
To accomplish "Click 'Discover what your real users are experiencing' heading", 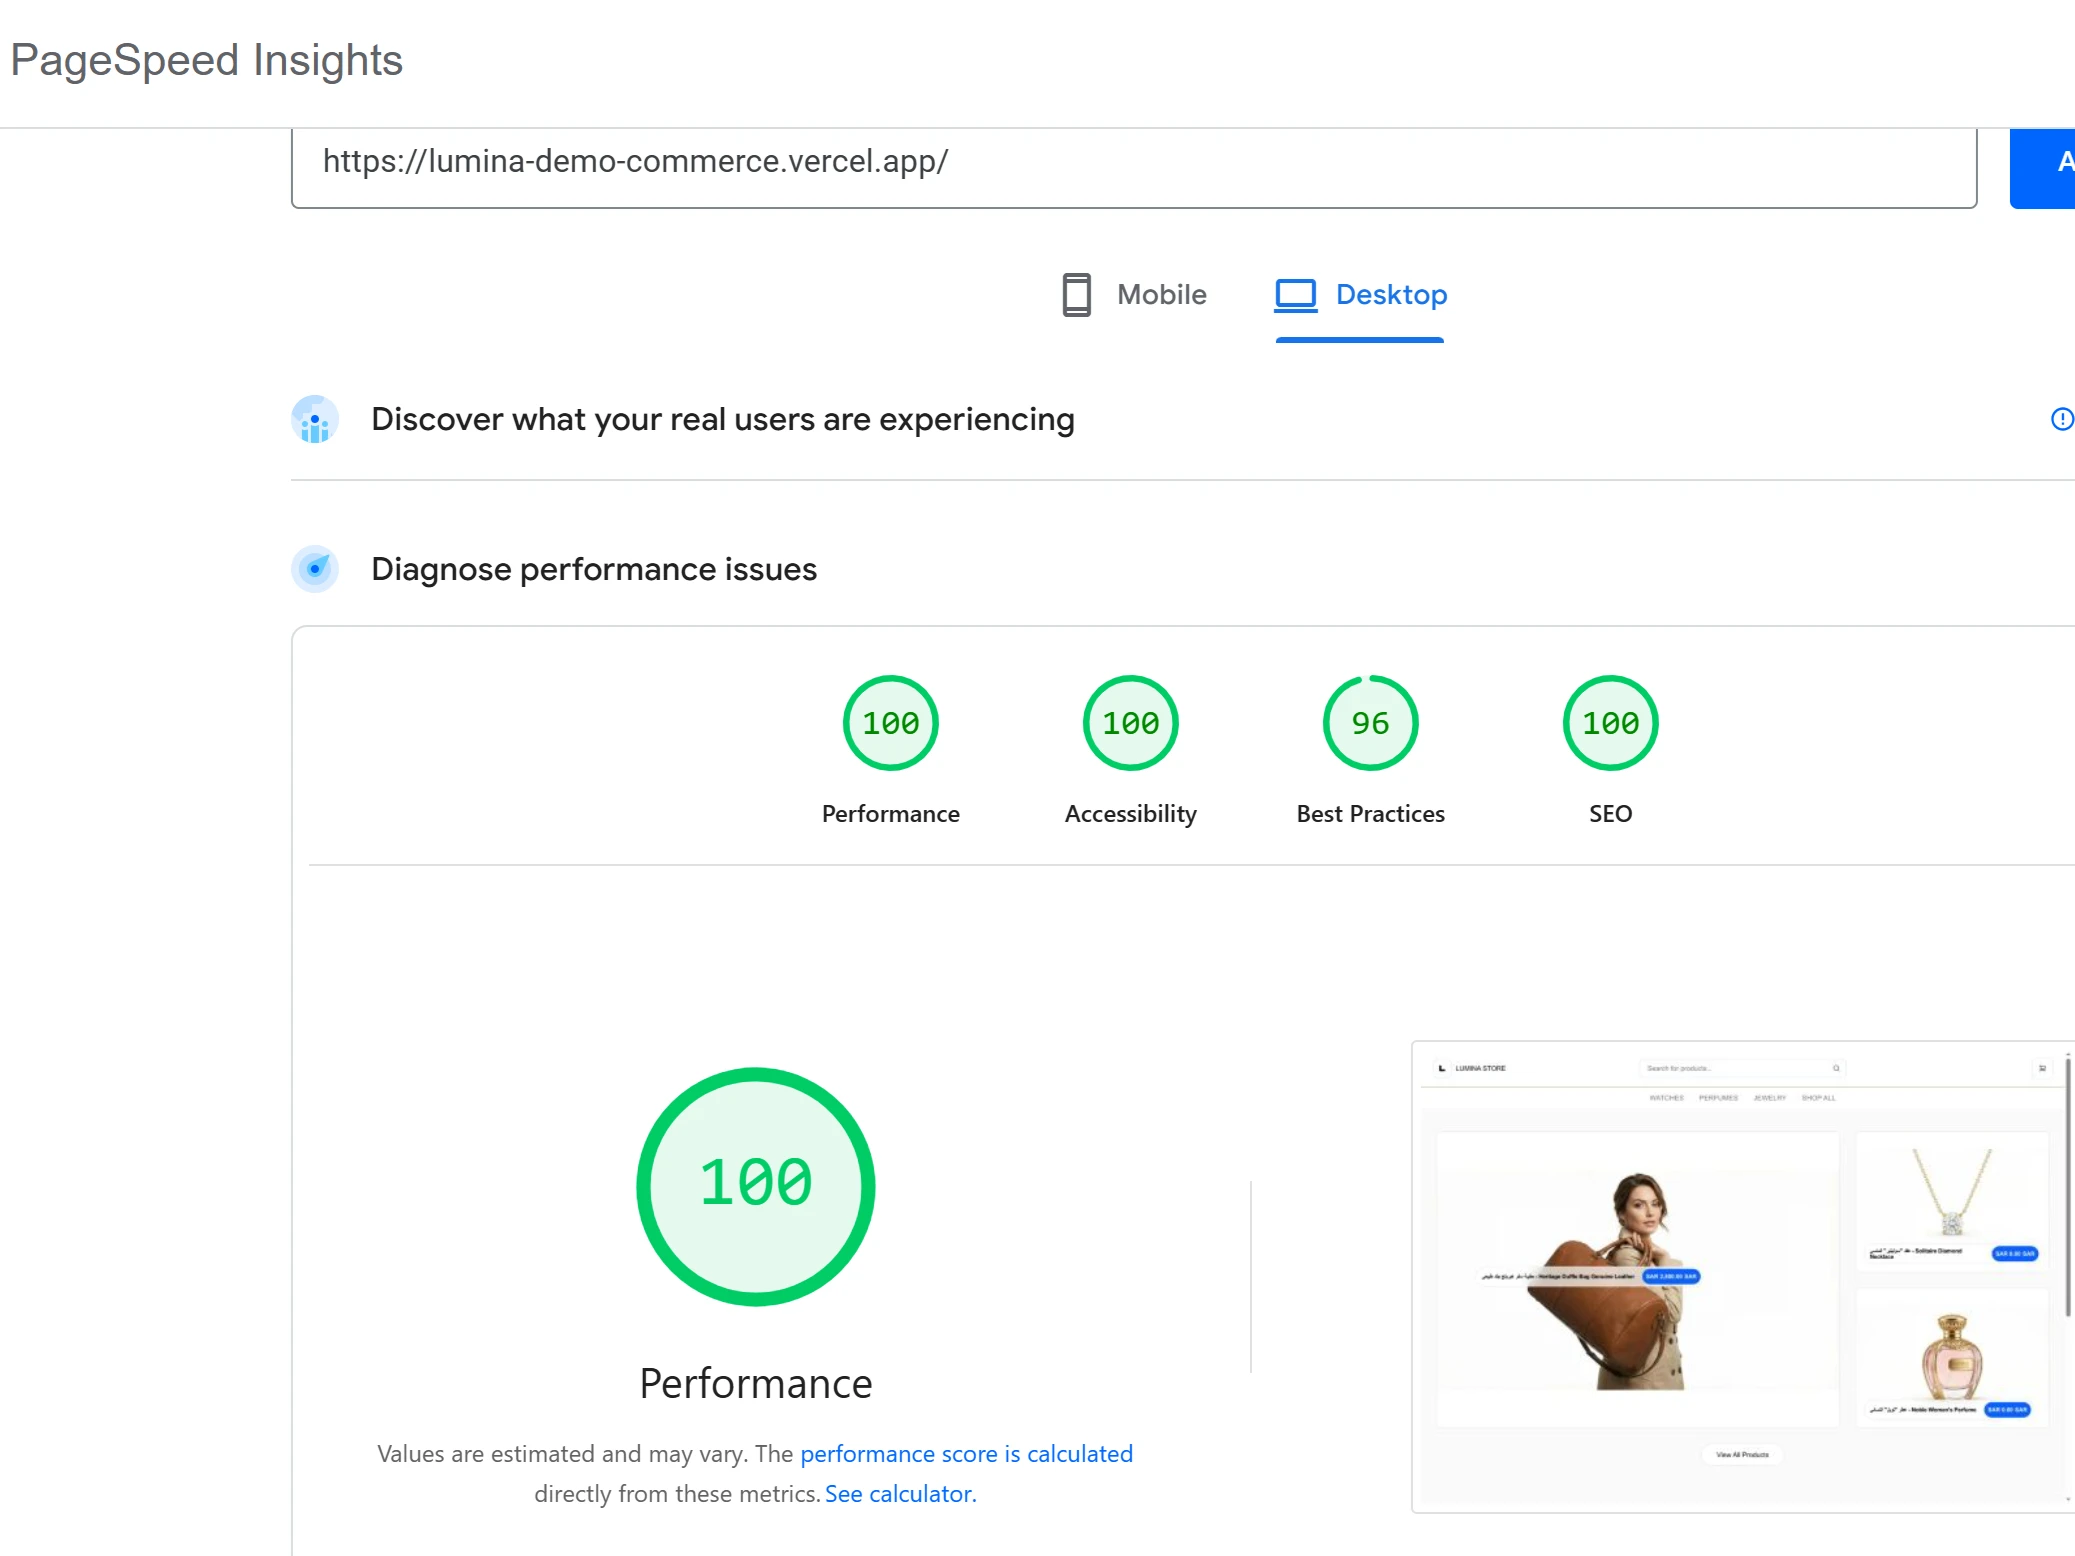I will (722, 420).
